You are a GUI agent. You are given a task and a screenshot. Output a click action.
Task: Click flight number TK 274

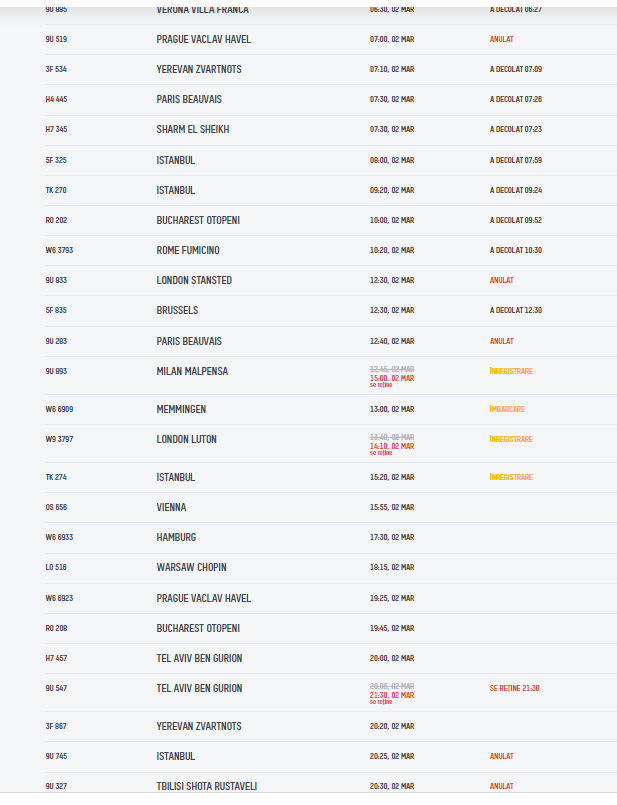click(56, 477)
